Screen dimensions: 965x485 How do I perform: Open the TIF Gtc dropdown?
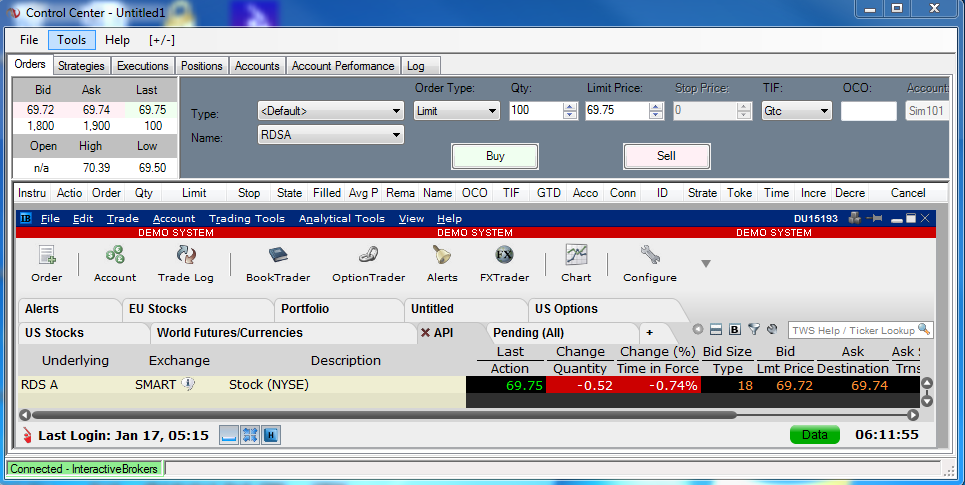point(824,111)
